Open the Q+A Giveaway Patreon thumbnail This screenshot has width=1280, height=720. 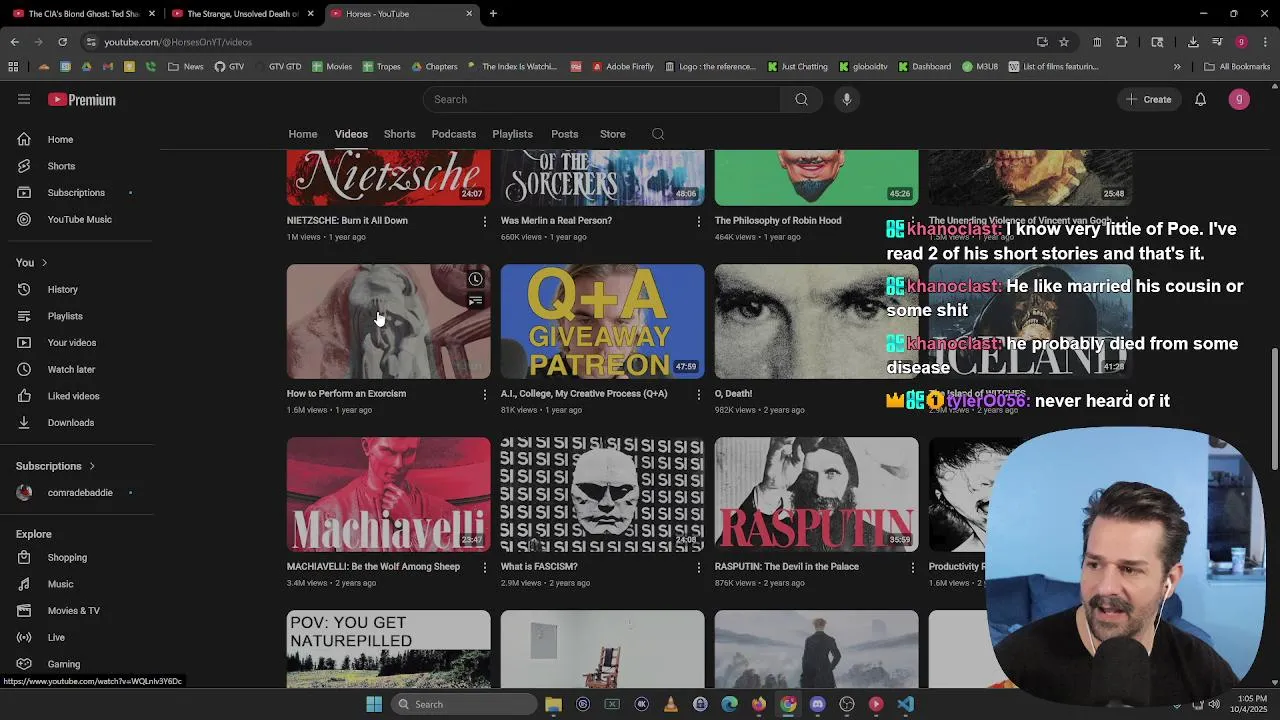click(602, 321)
